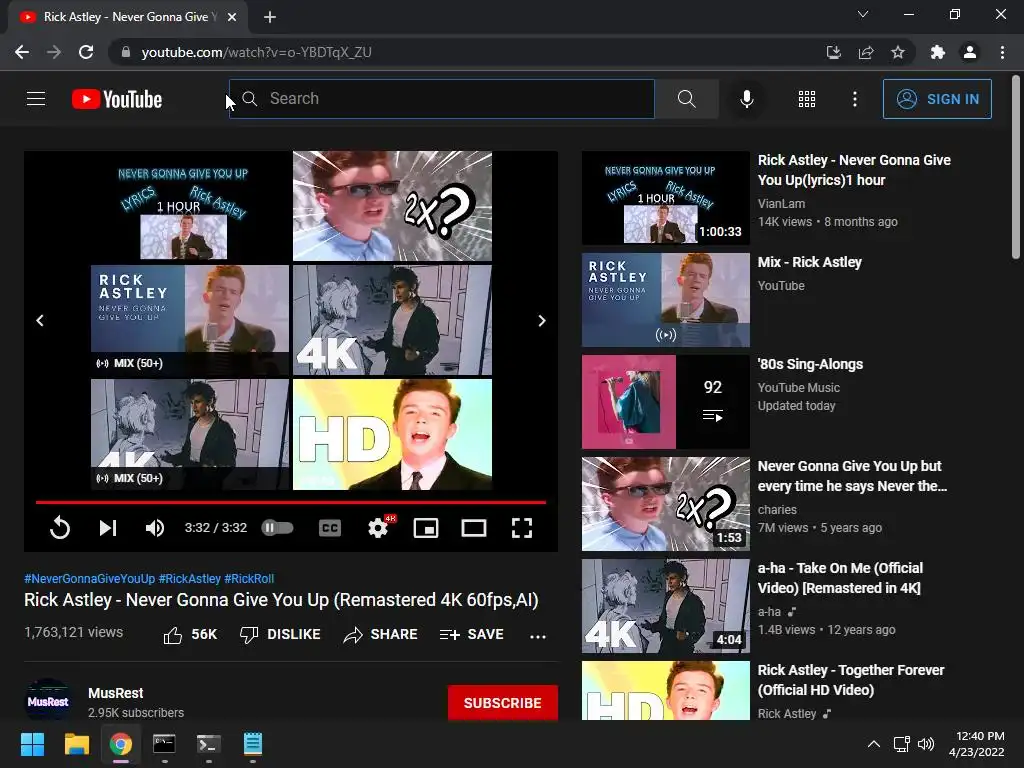Show next end-screen suggestions arrow
Viewport: 1024px width, 768px height.
point(541,321)
